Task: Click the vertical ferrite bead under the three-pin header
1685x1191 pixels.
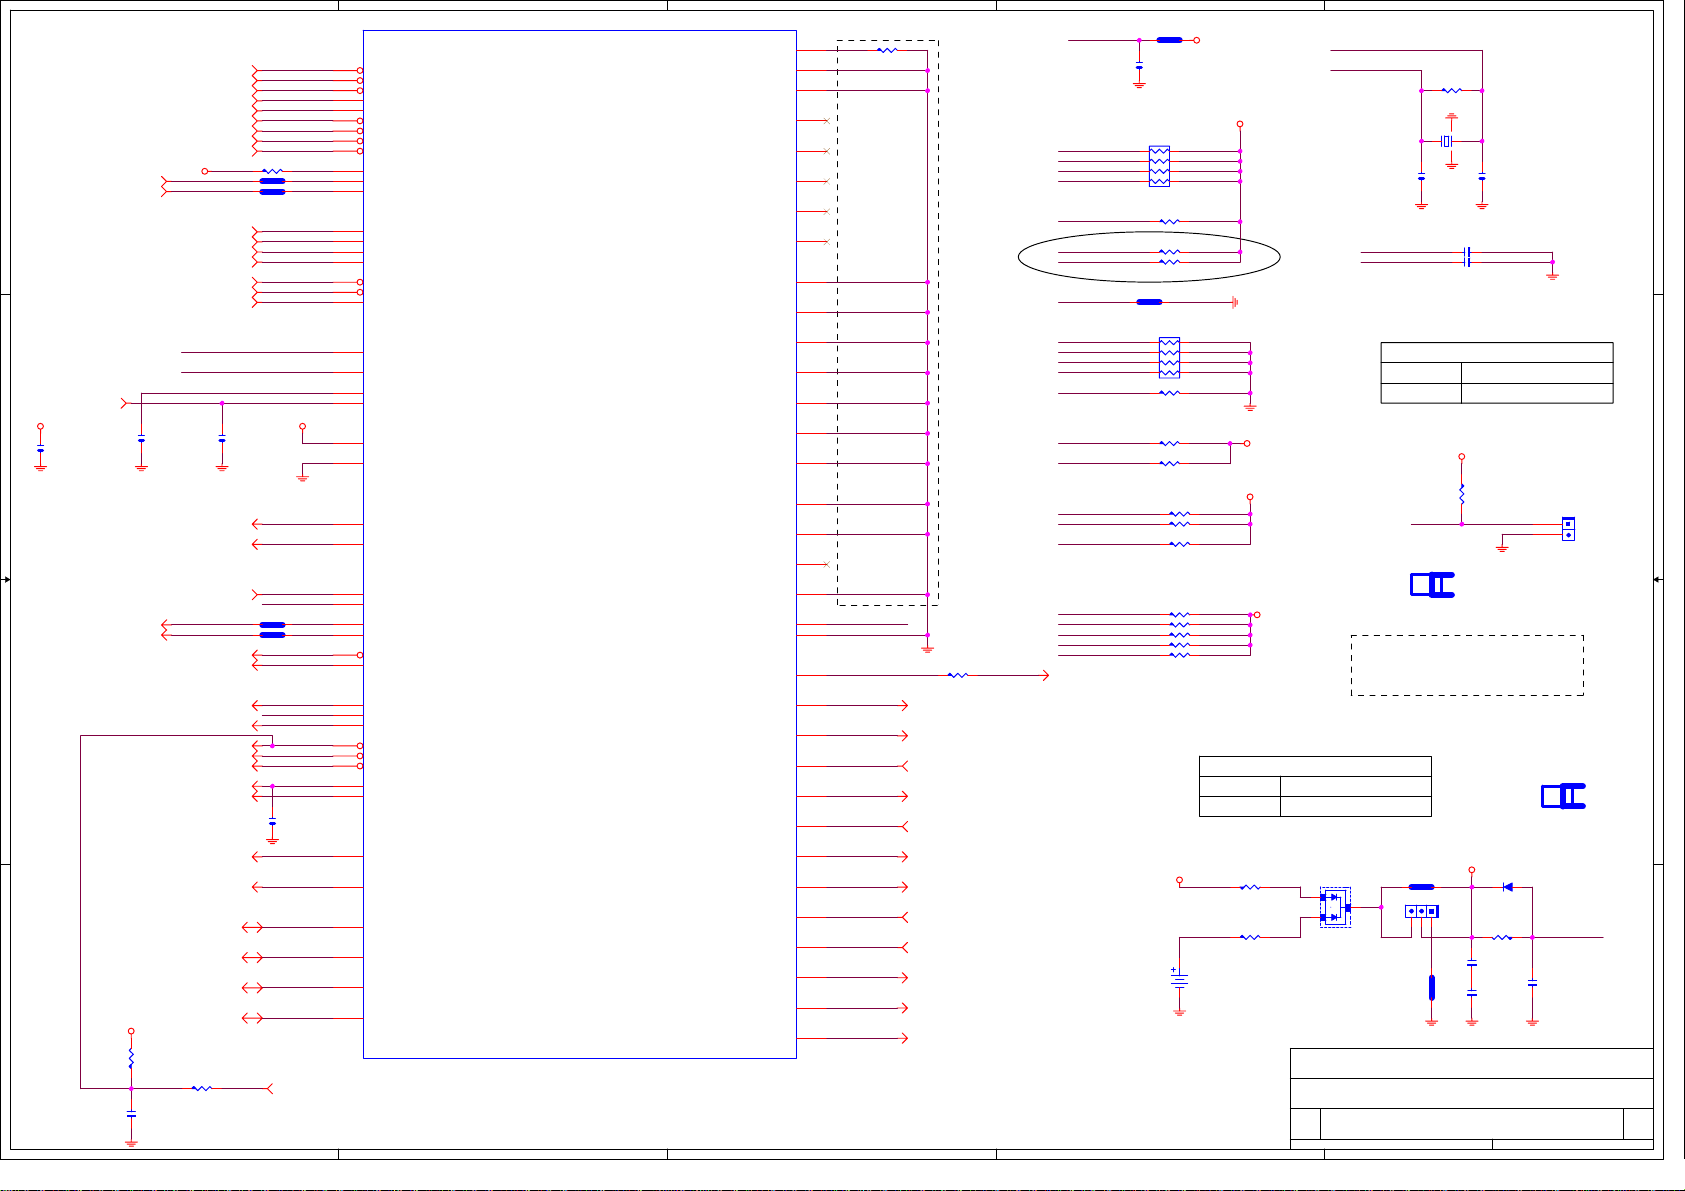Action: tap(1432, 988)
